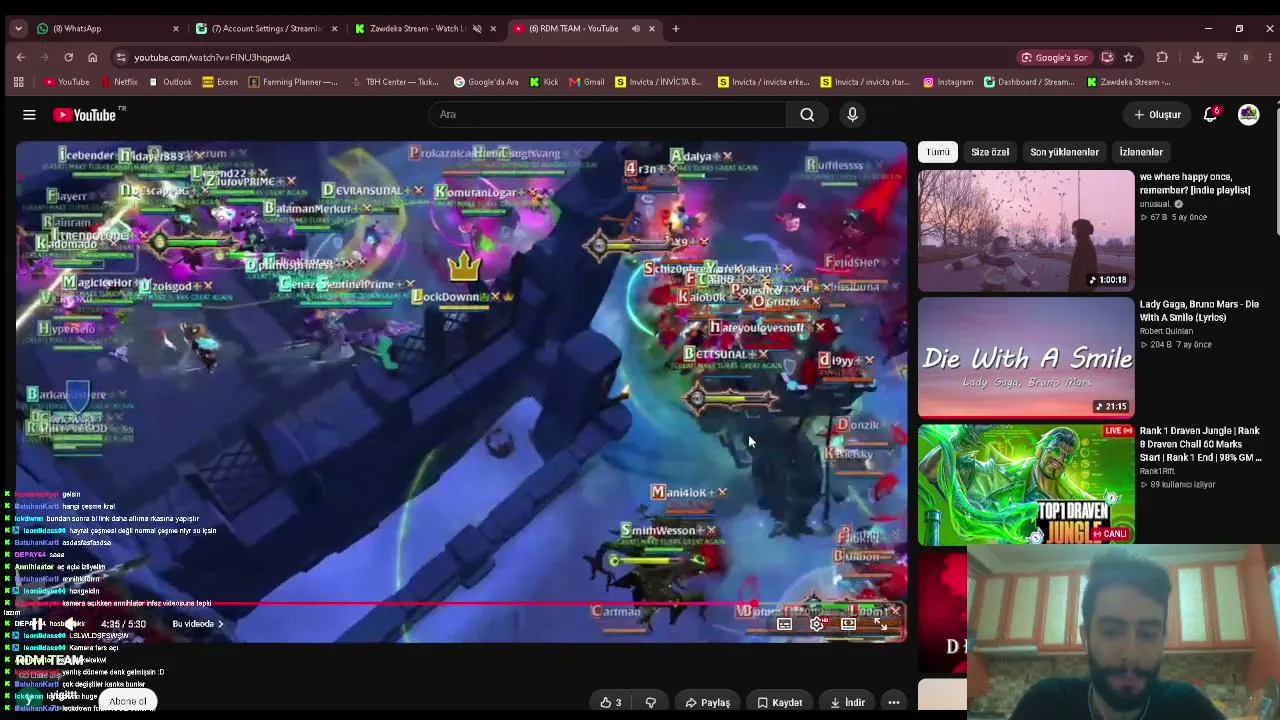
Task: Open YouTube notifications bell
Action: (1210, 115)
